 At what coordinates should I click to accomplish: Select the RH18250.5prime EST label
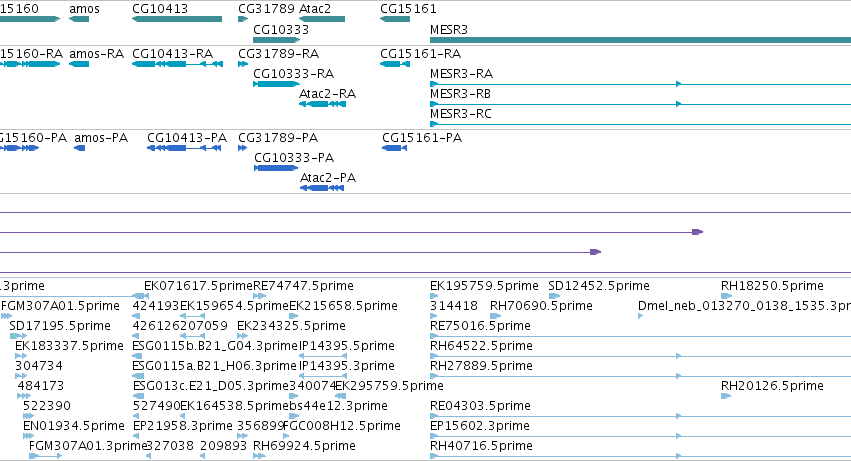pyautogui.click(x=772, y=286)
